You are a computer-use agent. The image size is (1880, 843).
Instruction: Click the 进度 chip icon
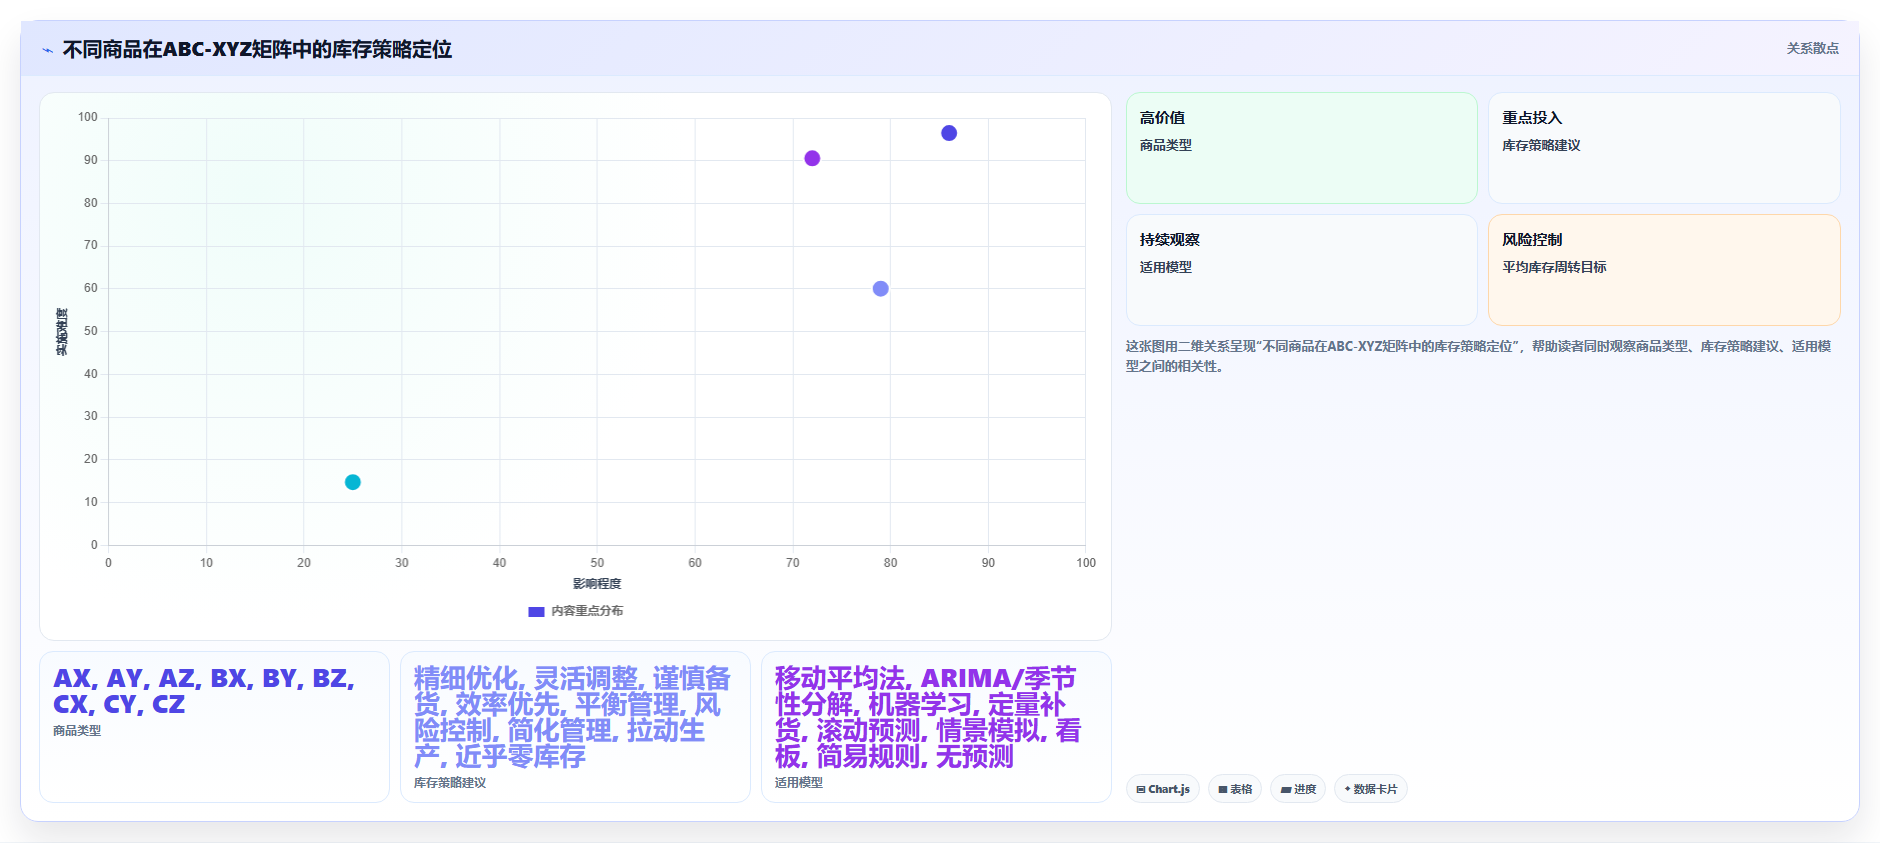point(1286,790)
